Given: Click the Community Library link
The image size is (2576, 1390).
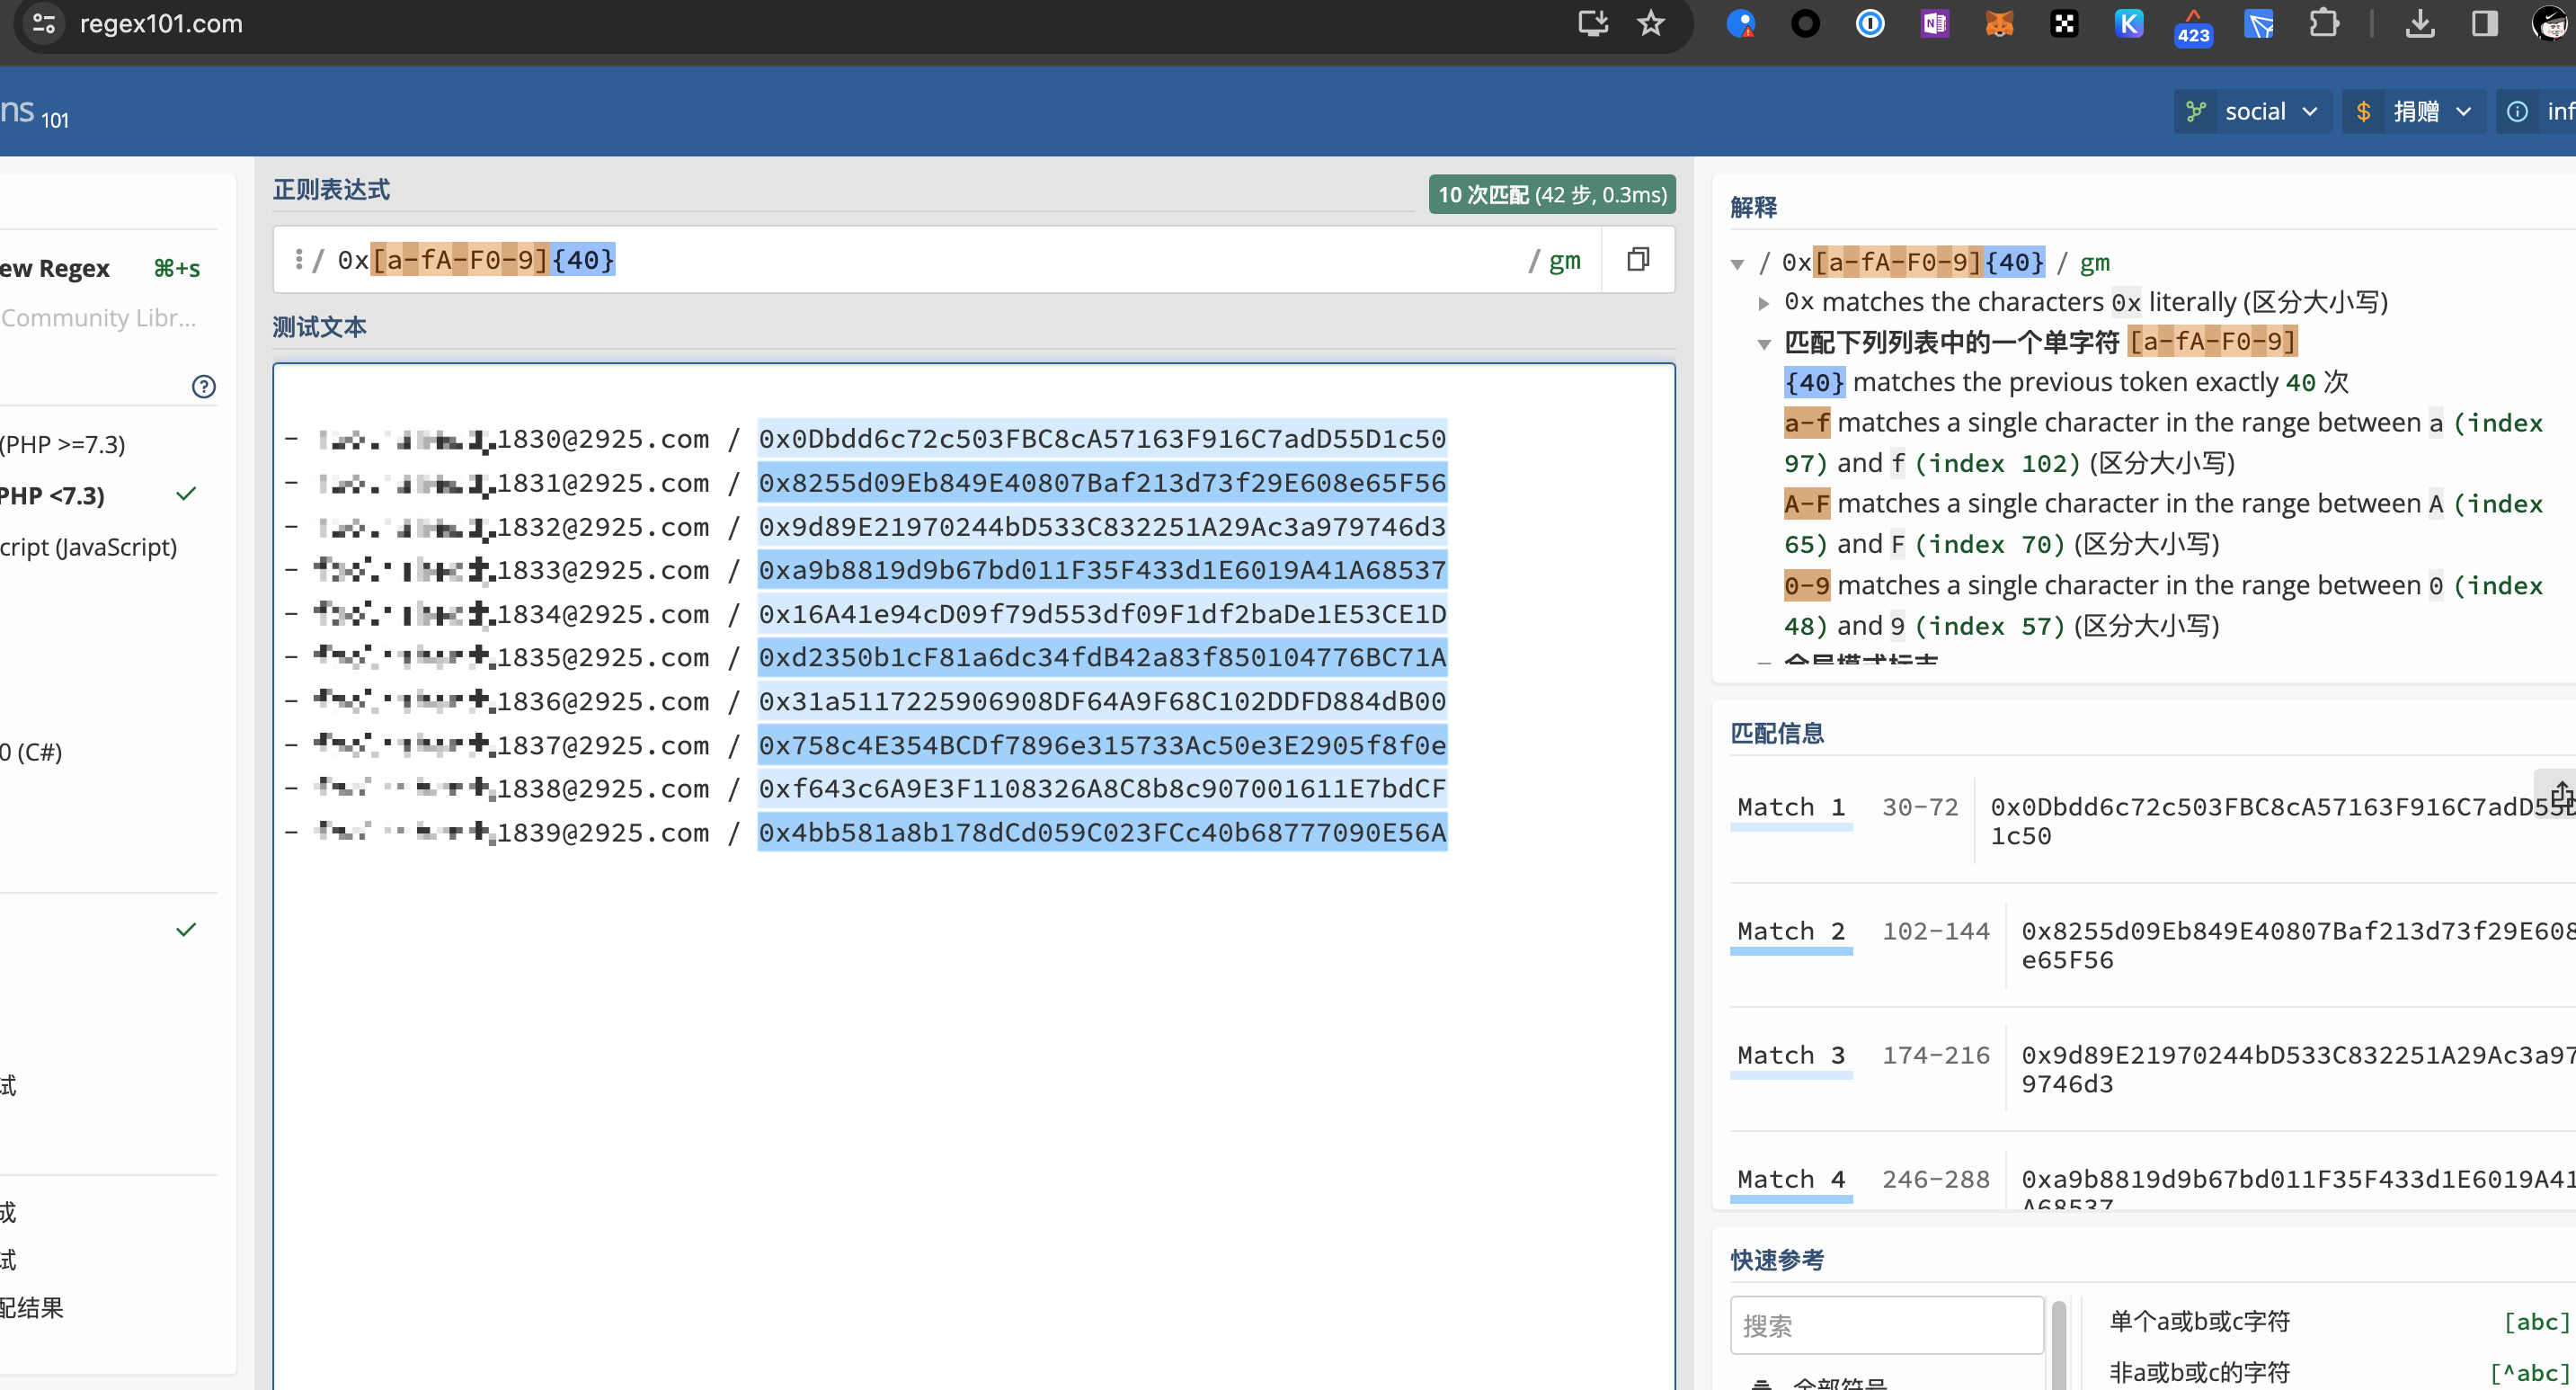Looking at the screenshot, I should coord(98,318).
